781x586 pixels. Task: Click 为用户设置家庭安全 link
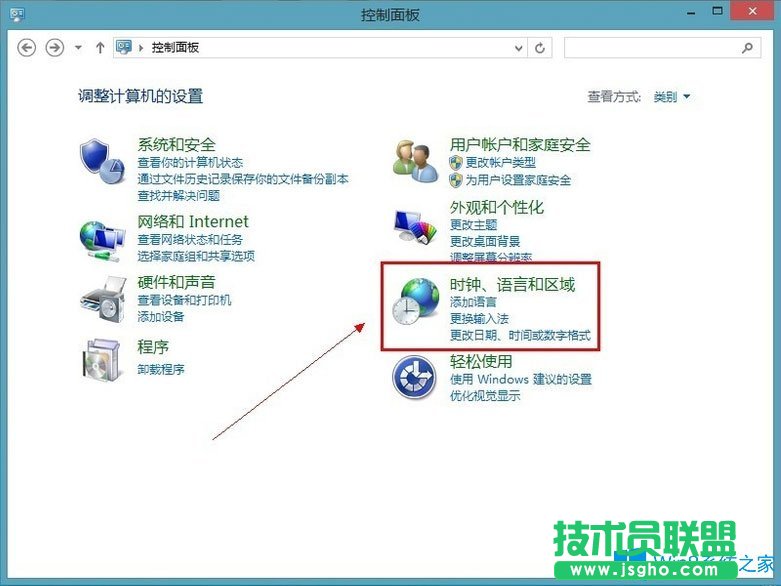518,180
